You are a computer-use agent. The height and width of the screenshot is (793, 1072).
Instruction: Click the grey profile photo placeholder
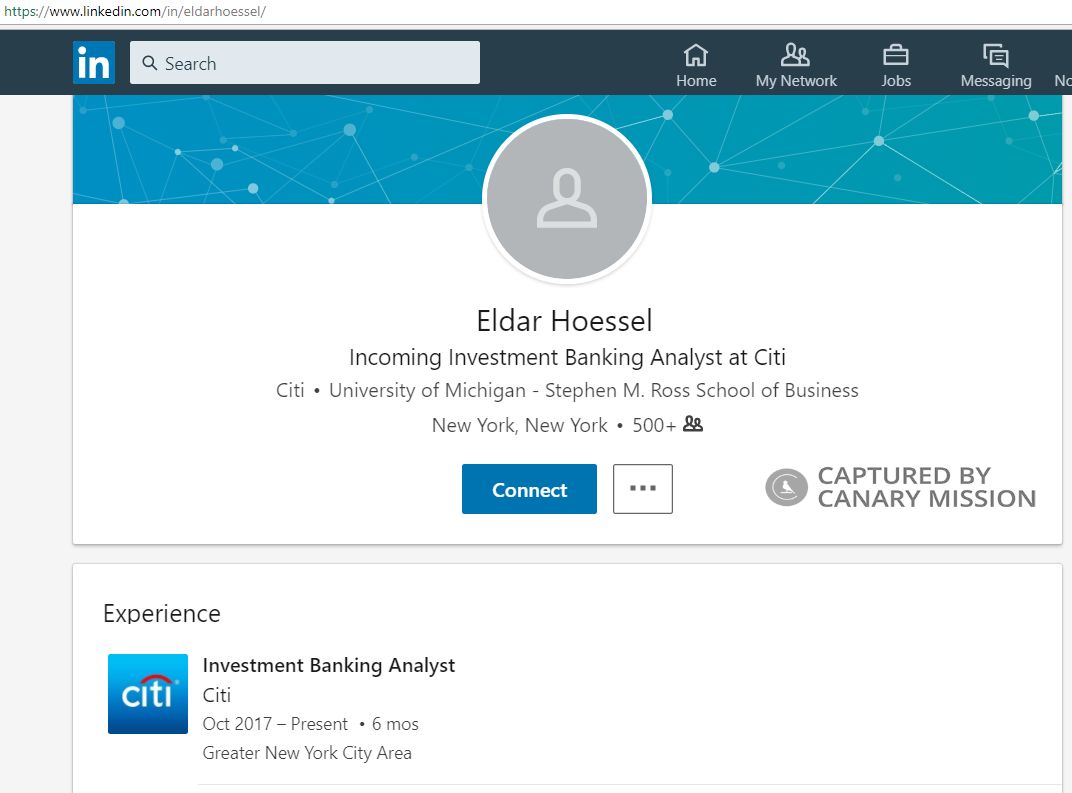pyautogui.click(x=567, y=199)
